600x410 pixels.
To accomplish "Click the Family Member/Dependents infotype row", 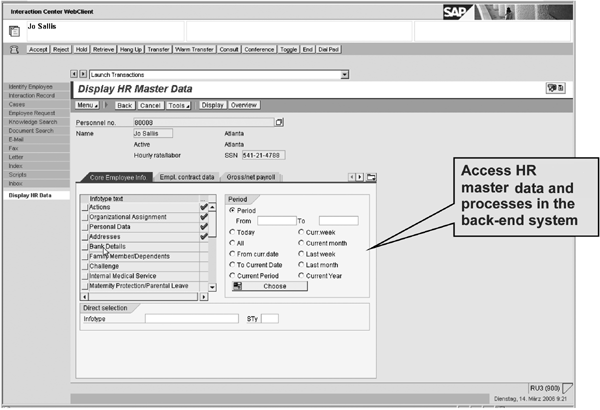I will click(x=145, y=256).
